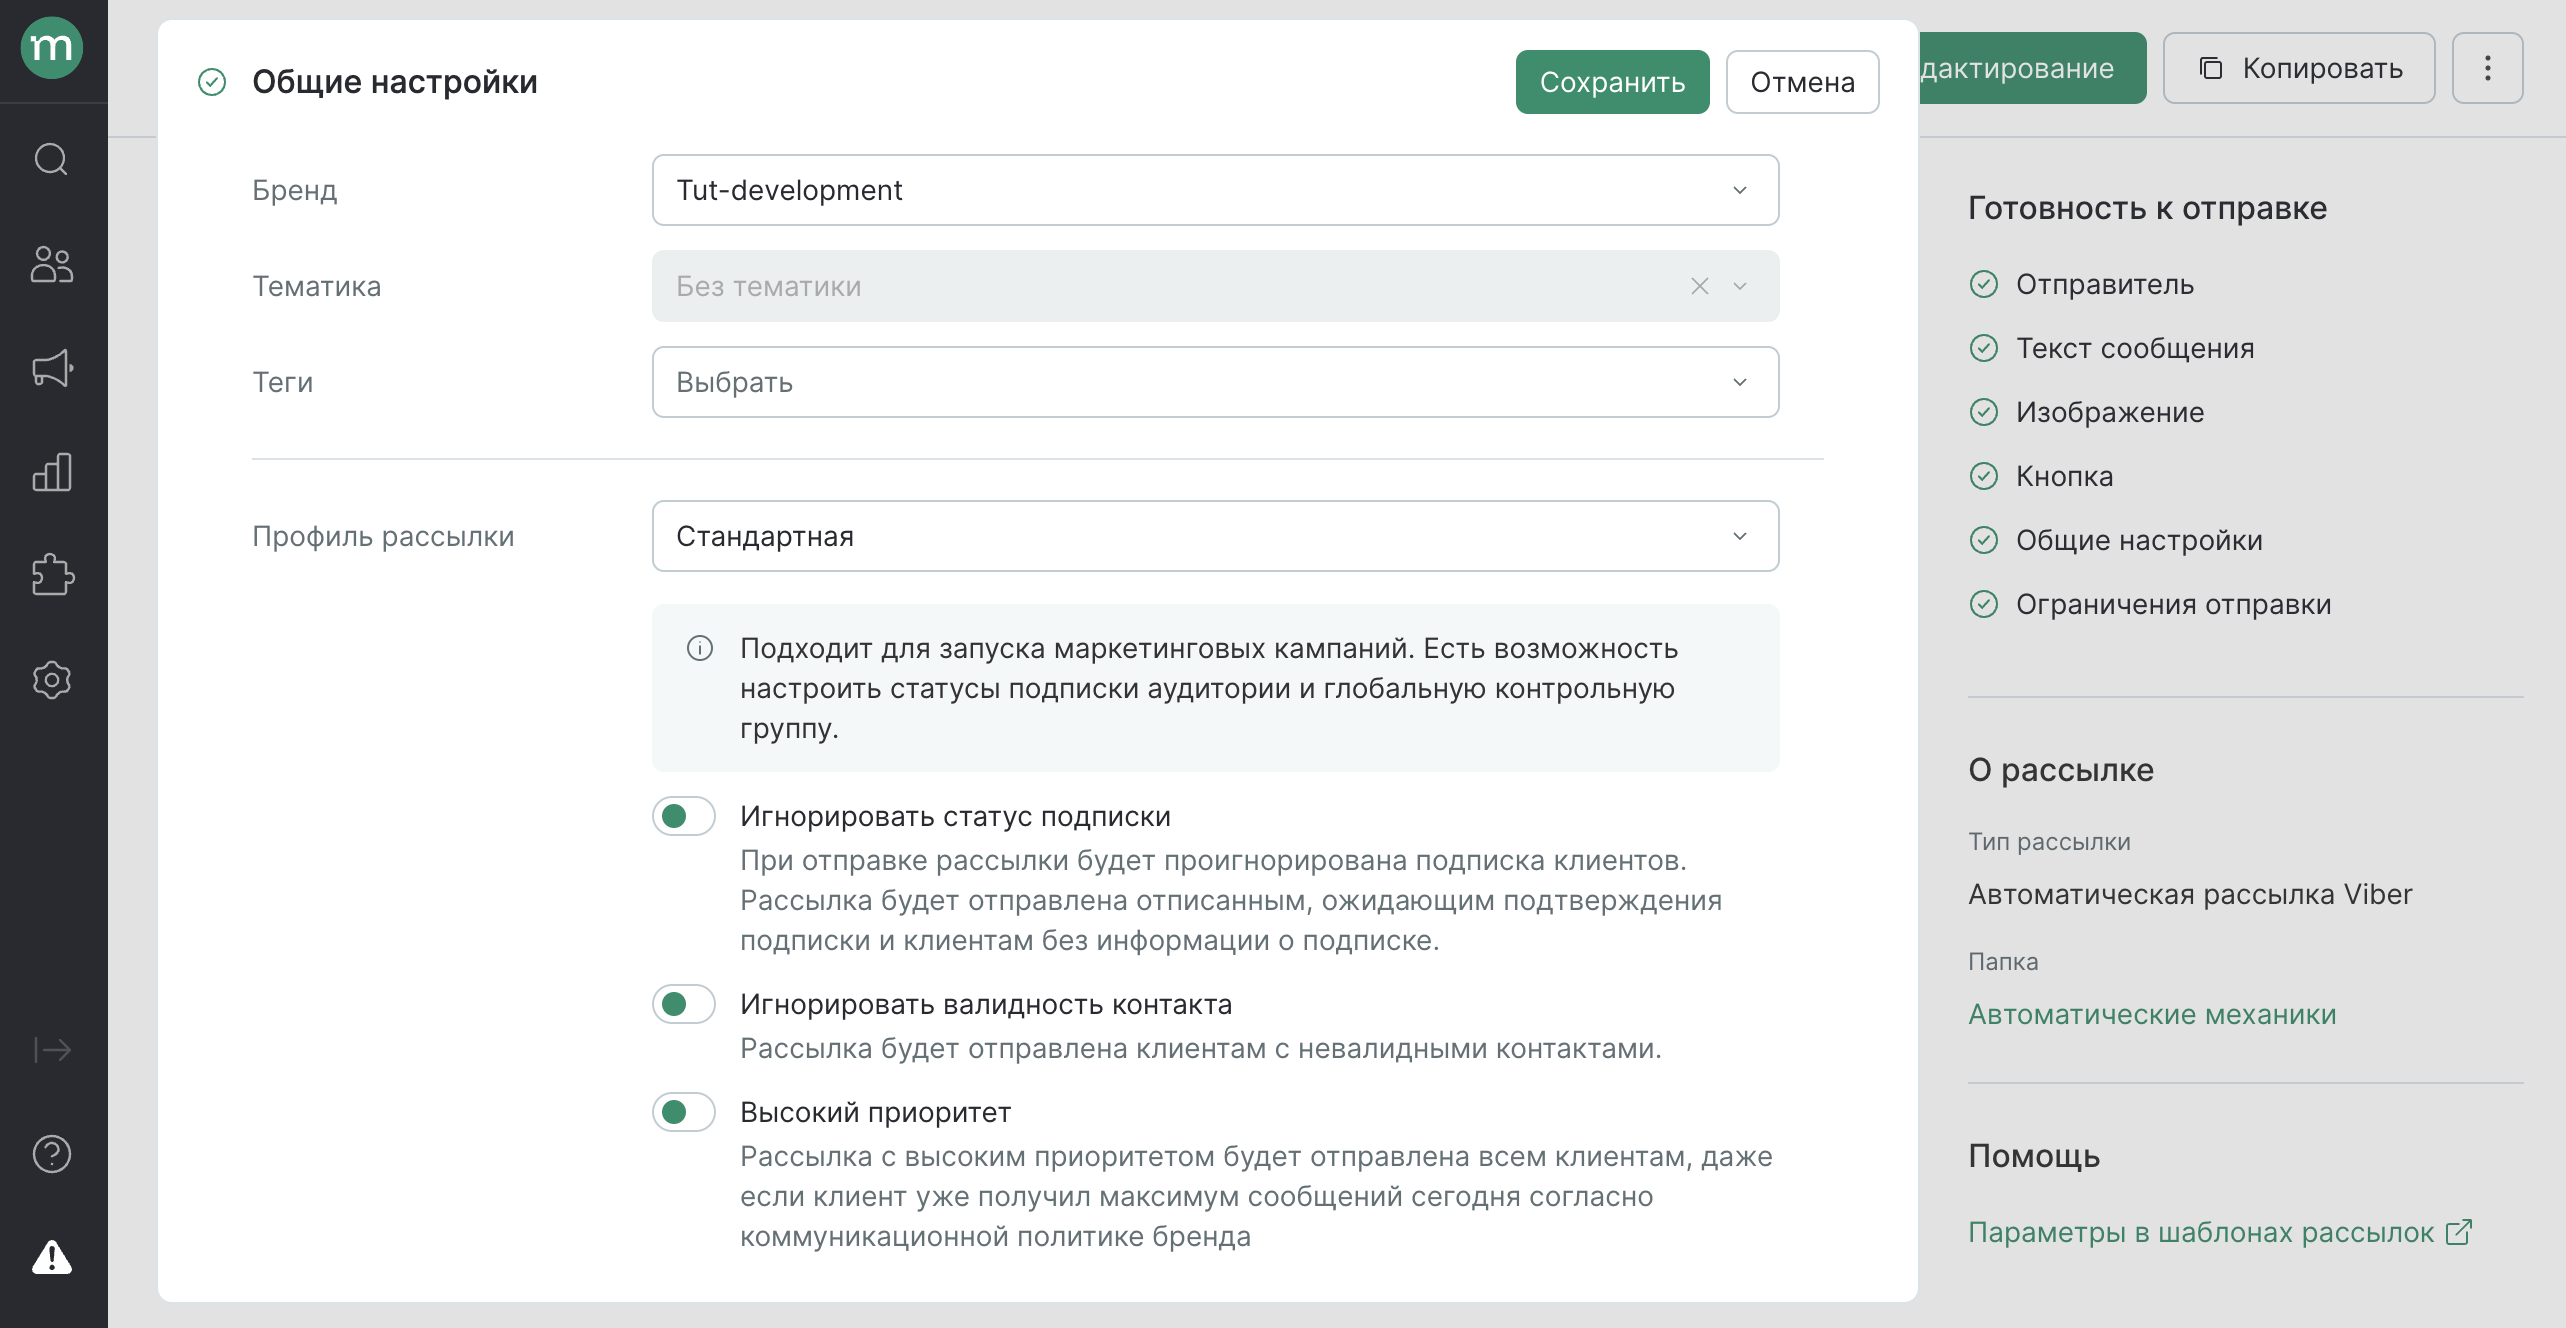
Task: Click the check mark beside Ограничения отправки
Action: coord(1984,604)
